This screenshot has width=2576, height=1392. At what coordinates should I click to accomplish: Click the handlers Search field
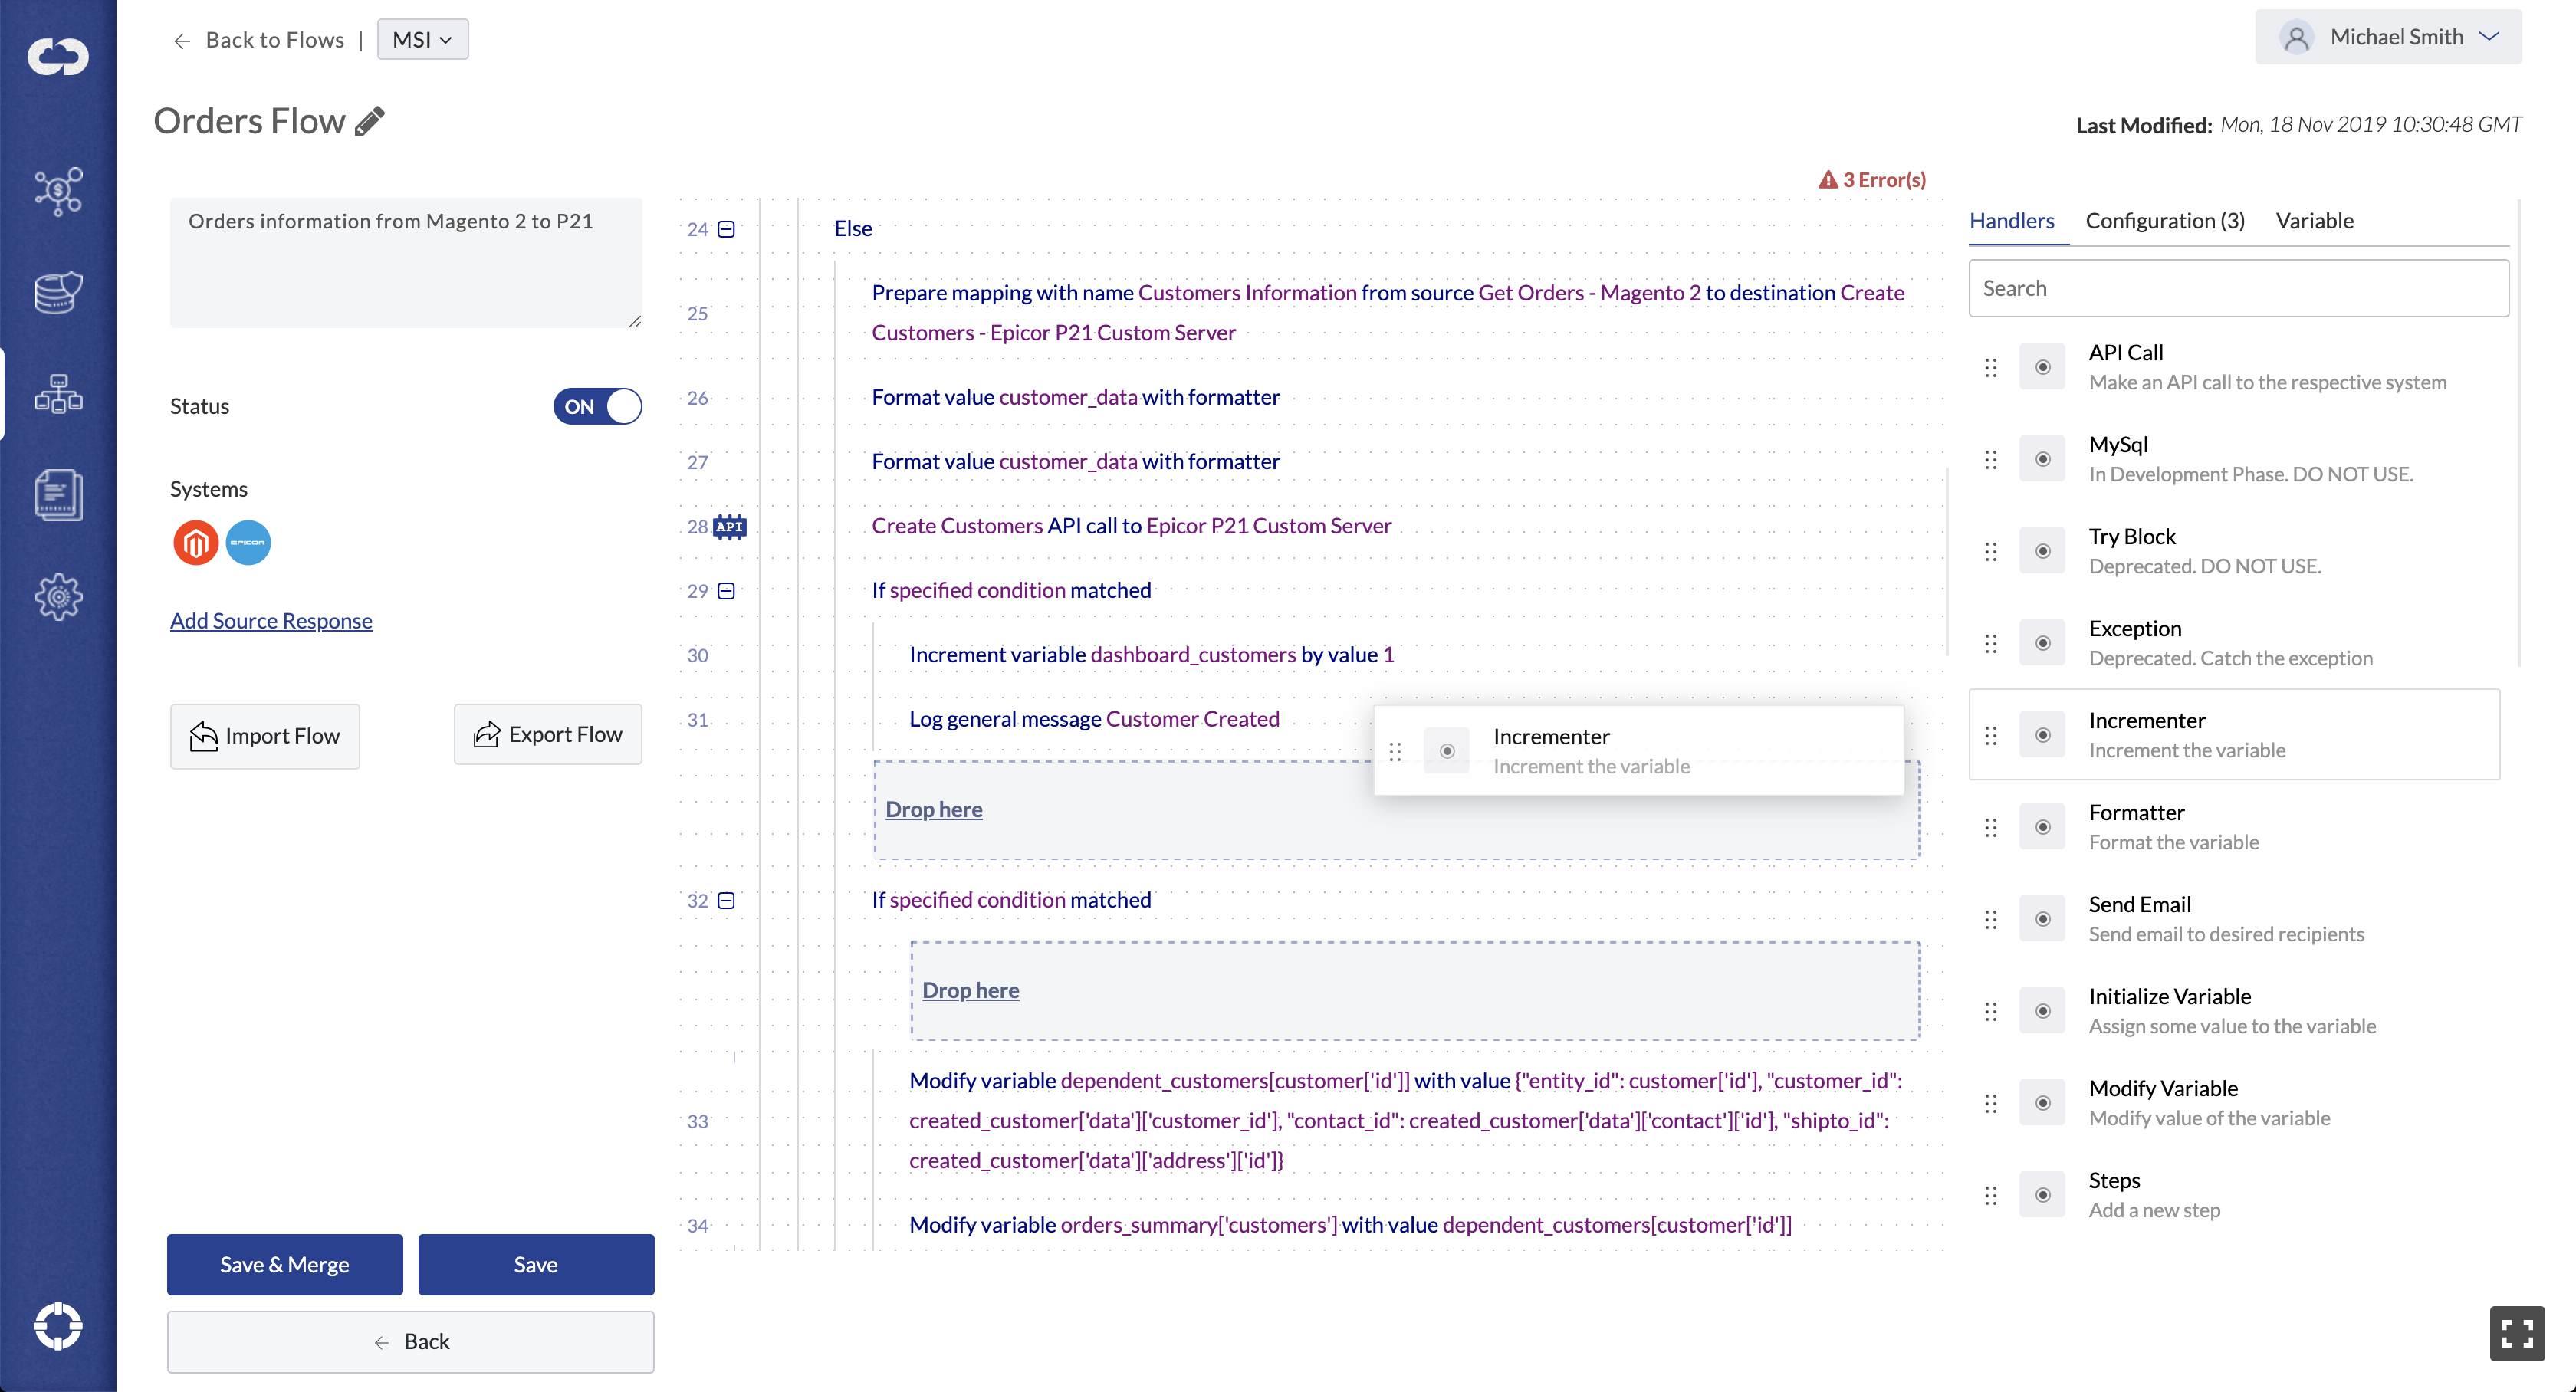(2238, 288)
